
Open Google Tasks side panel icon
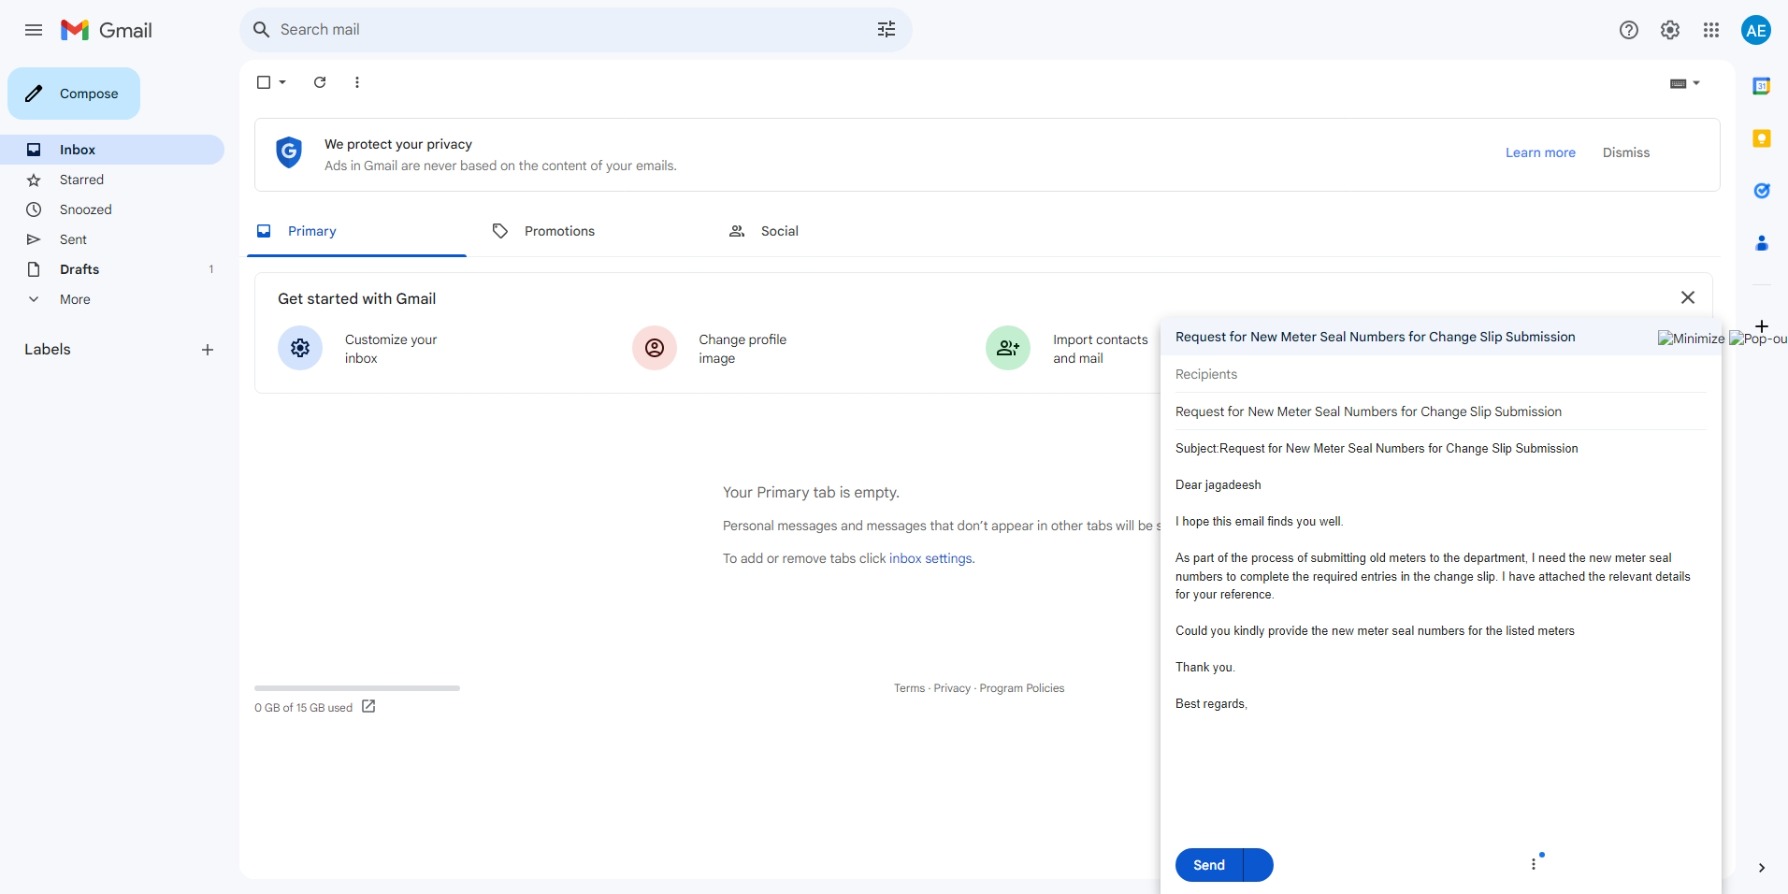click(x=1762, y=190)
